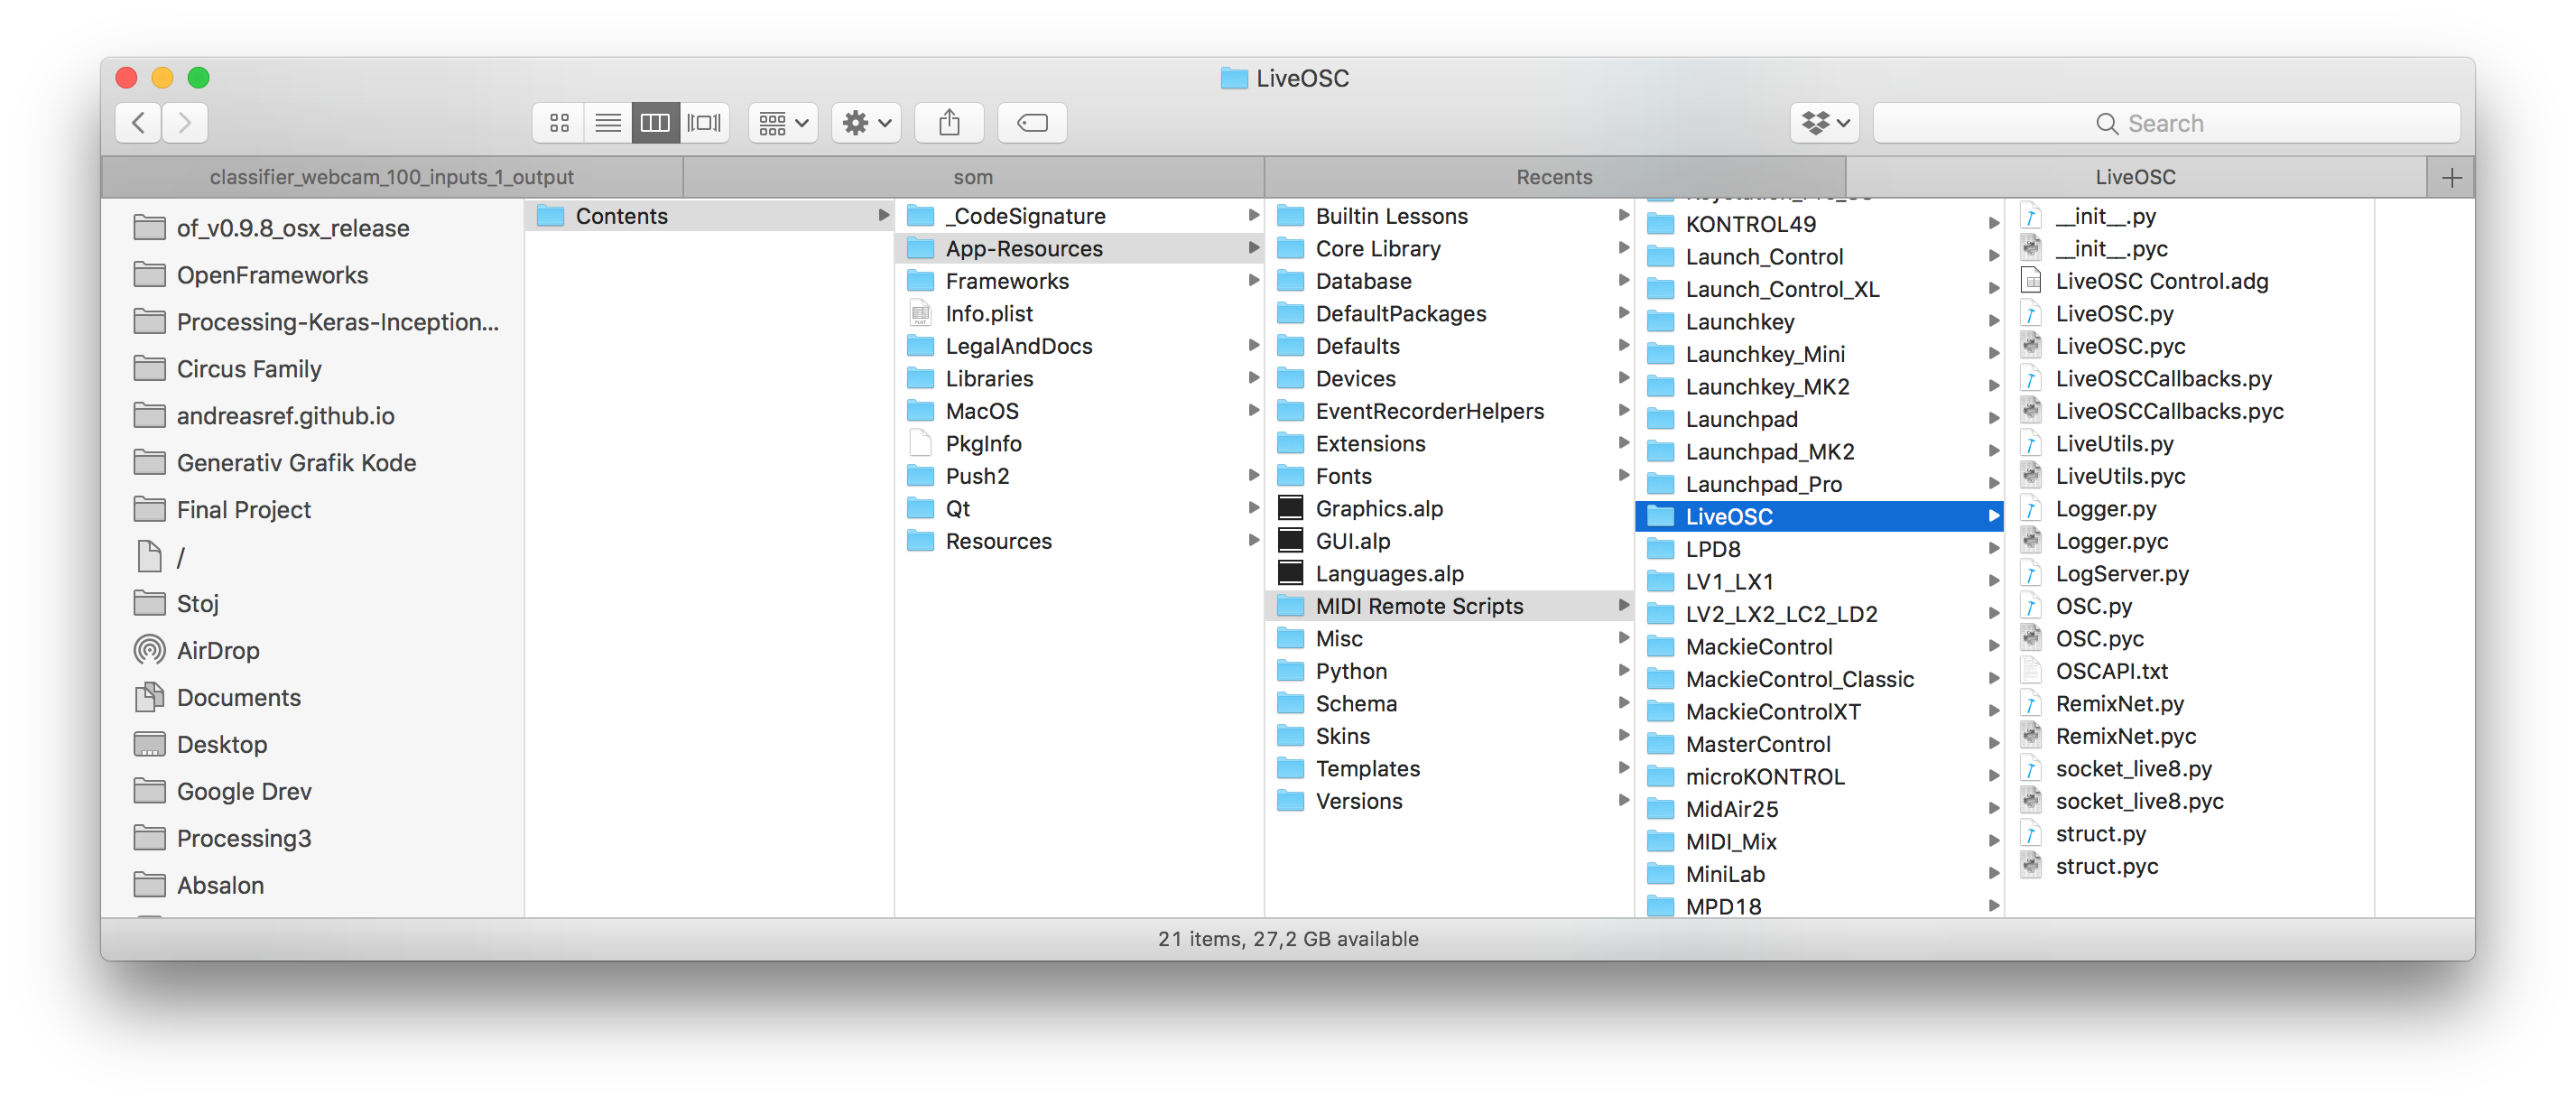2576x1105 pixels.
Task: Open the Dropbox toolbar dropdown
Action: coord(1824,123)
